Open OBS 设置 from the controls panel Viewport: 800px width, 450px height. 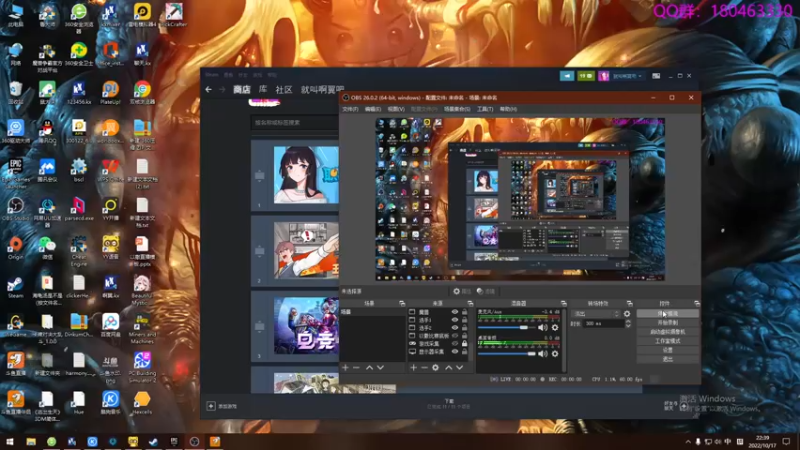667,350
